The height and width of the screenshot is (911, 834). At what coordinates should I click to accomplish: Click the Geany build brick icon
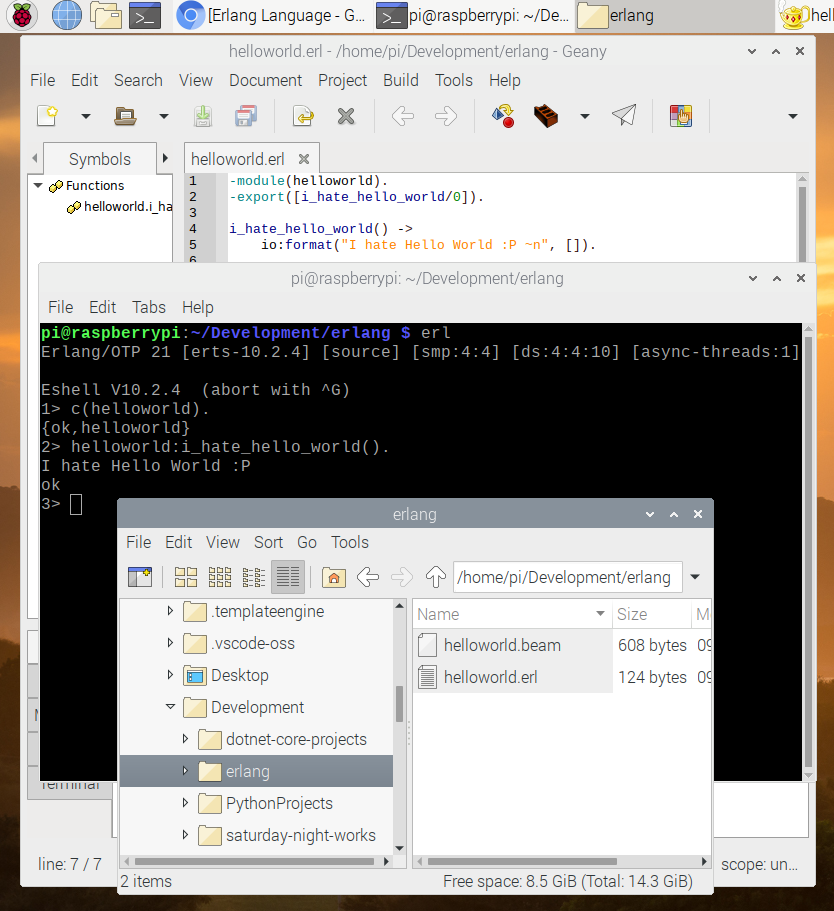point(545,116)
